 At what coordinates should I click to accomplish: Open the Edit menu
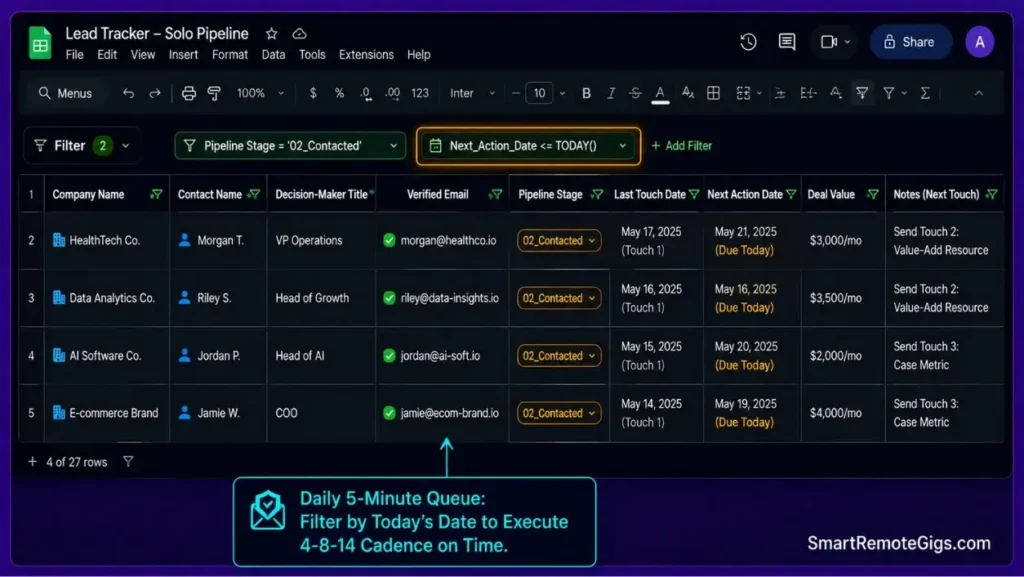pos(107,55)
